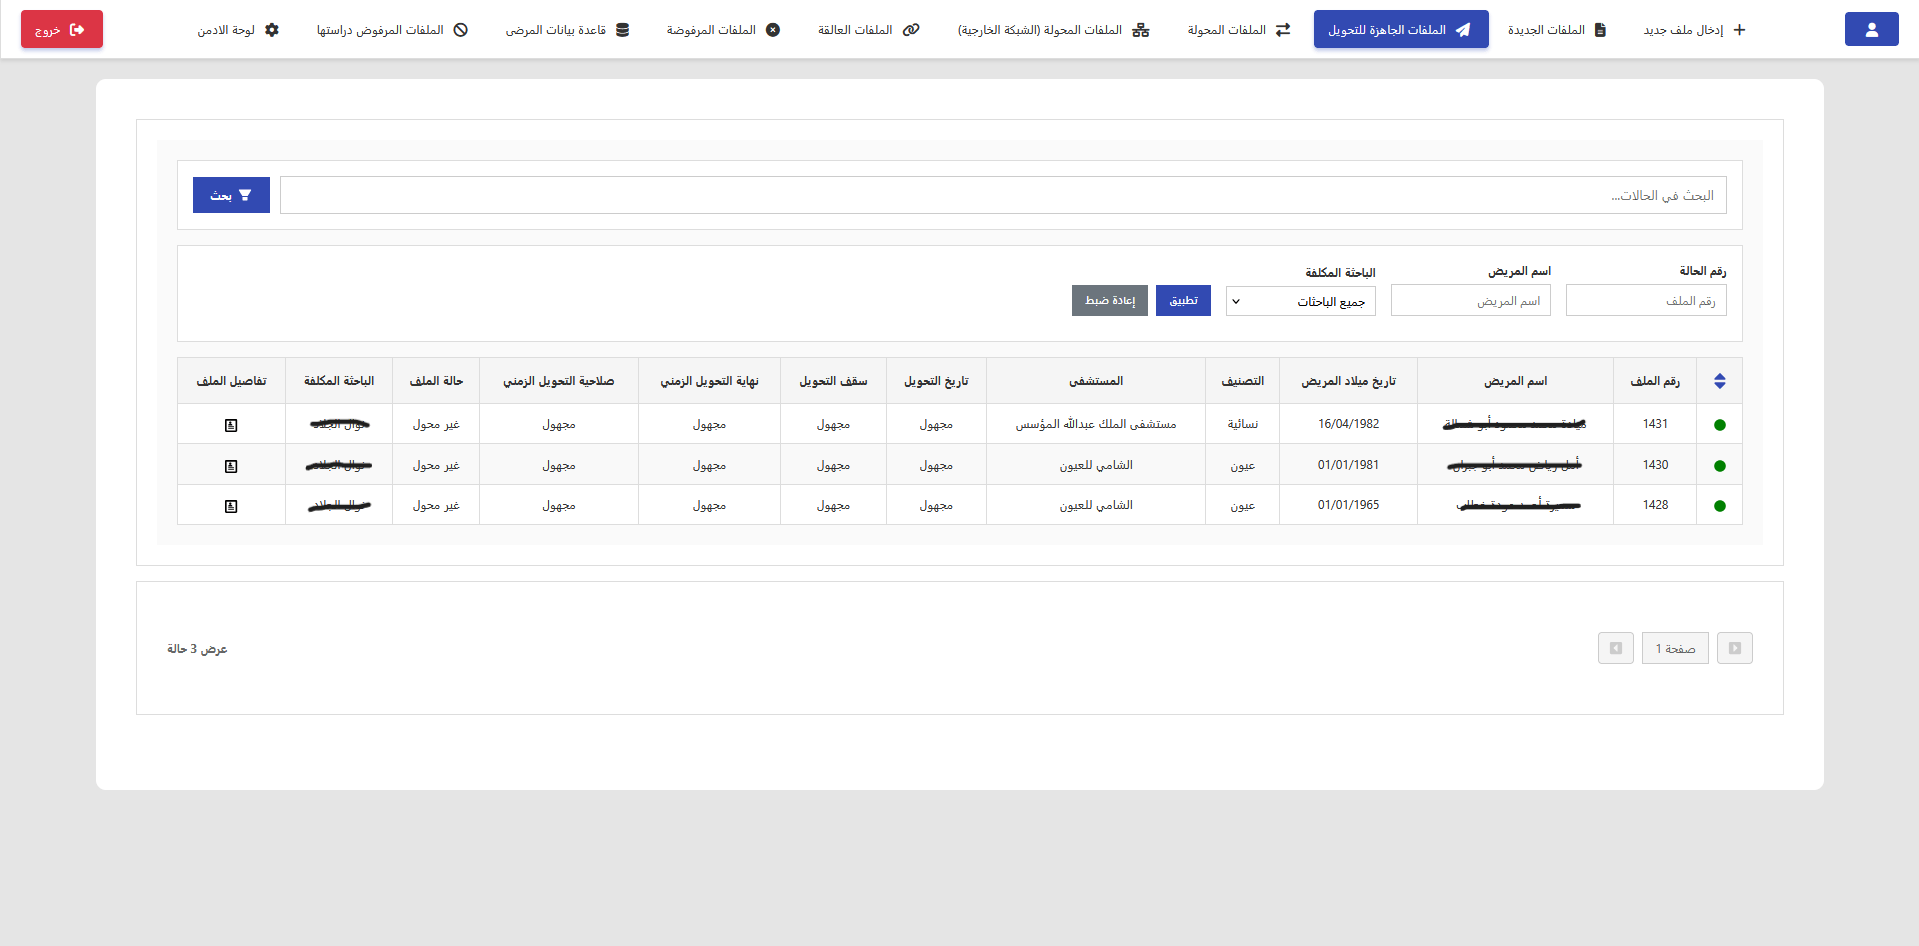
Task: Click the link icon beside الملفات العالقة
Action: 910,29
